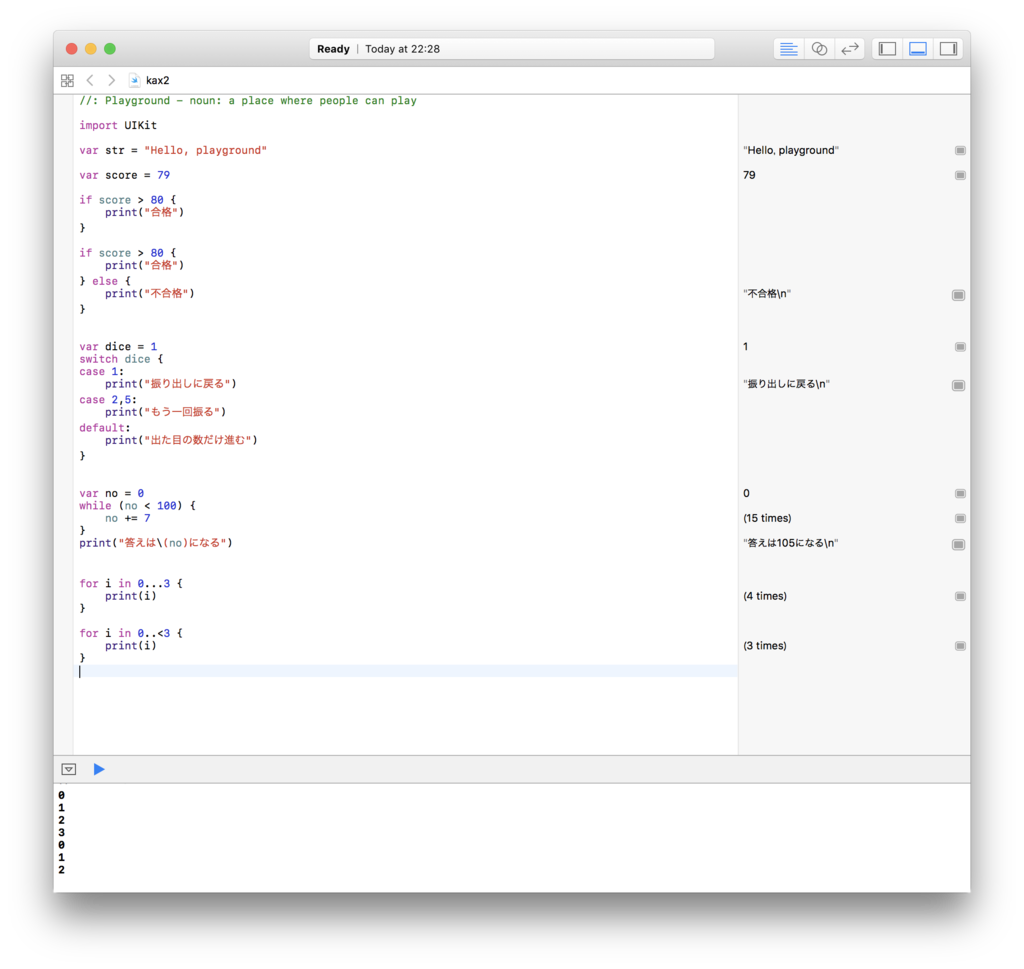
Task: Click the "var score = 79" line
Action: [x=124, y=175]
